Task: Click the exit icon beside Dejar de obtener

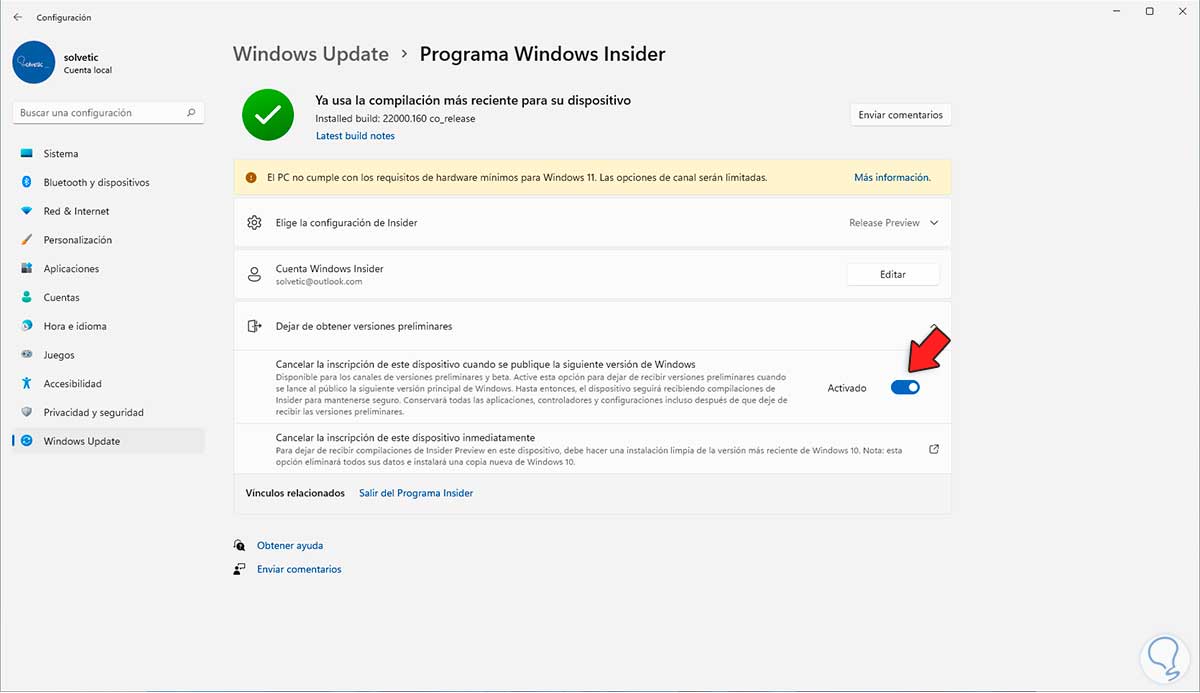Action: tap(254, 326)
